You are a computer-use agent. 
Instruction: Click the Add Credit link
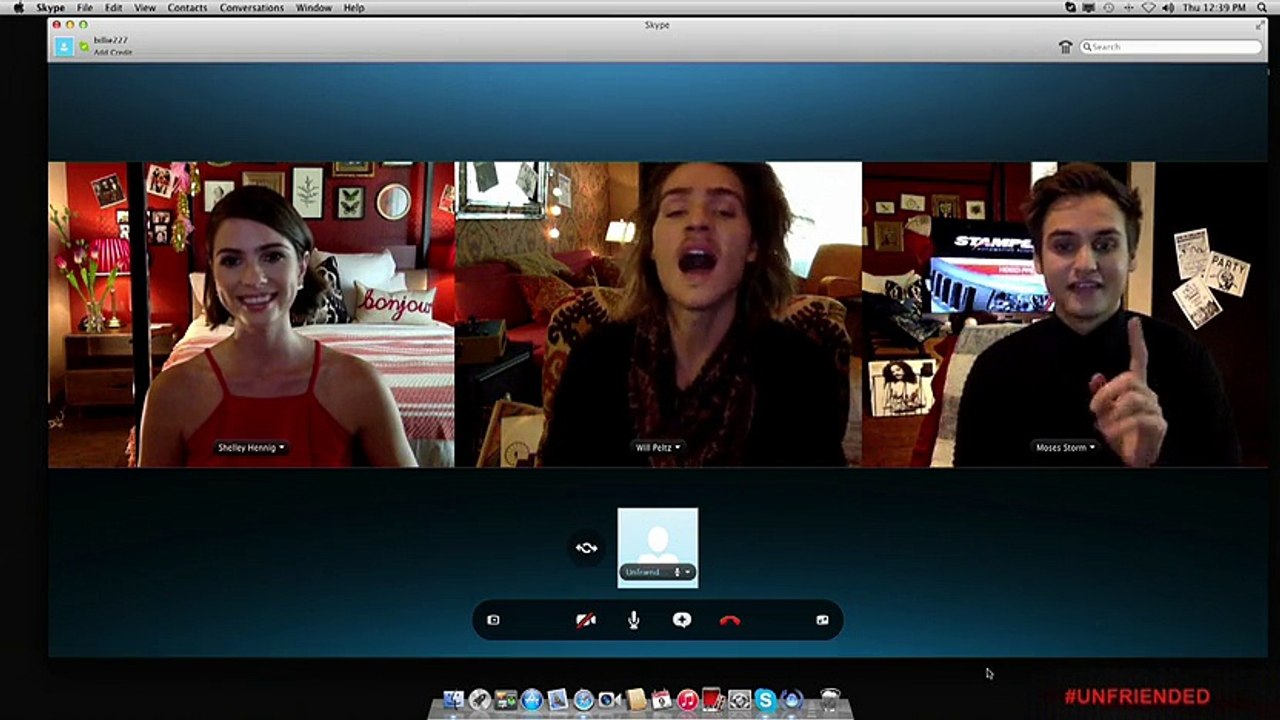pos(112,52)
